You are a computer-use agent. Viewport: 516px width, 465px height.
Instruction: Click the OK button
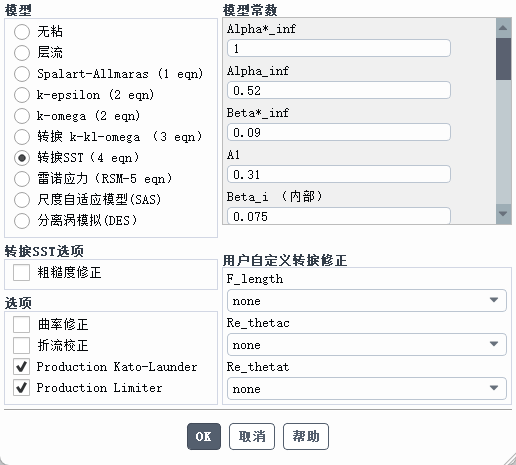(204, 436)
